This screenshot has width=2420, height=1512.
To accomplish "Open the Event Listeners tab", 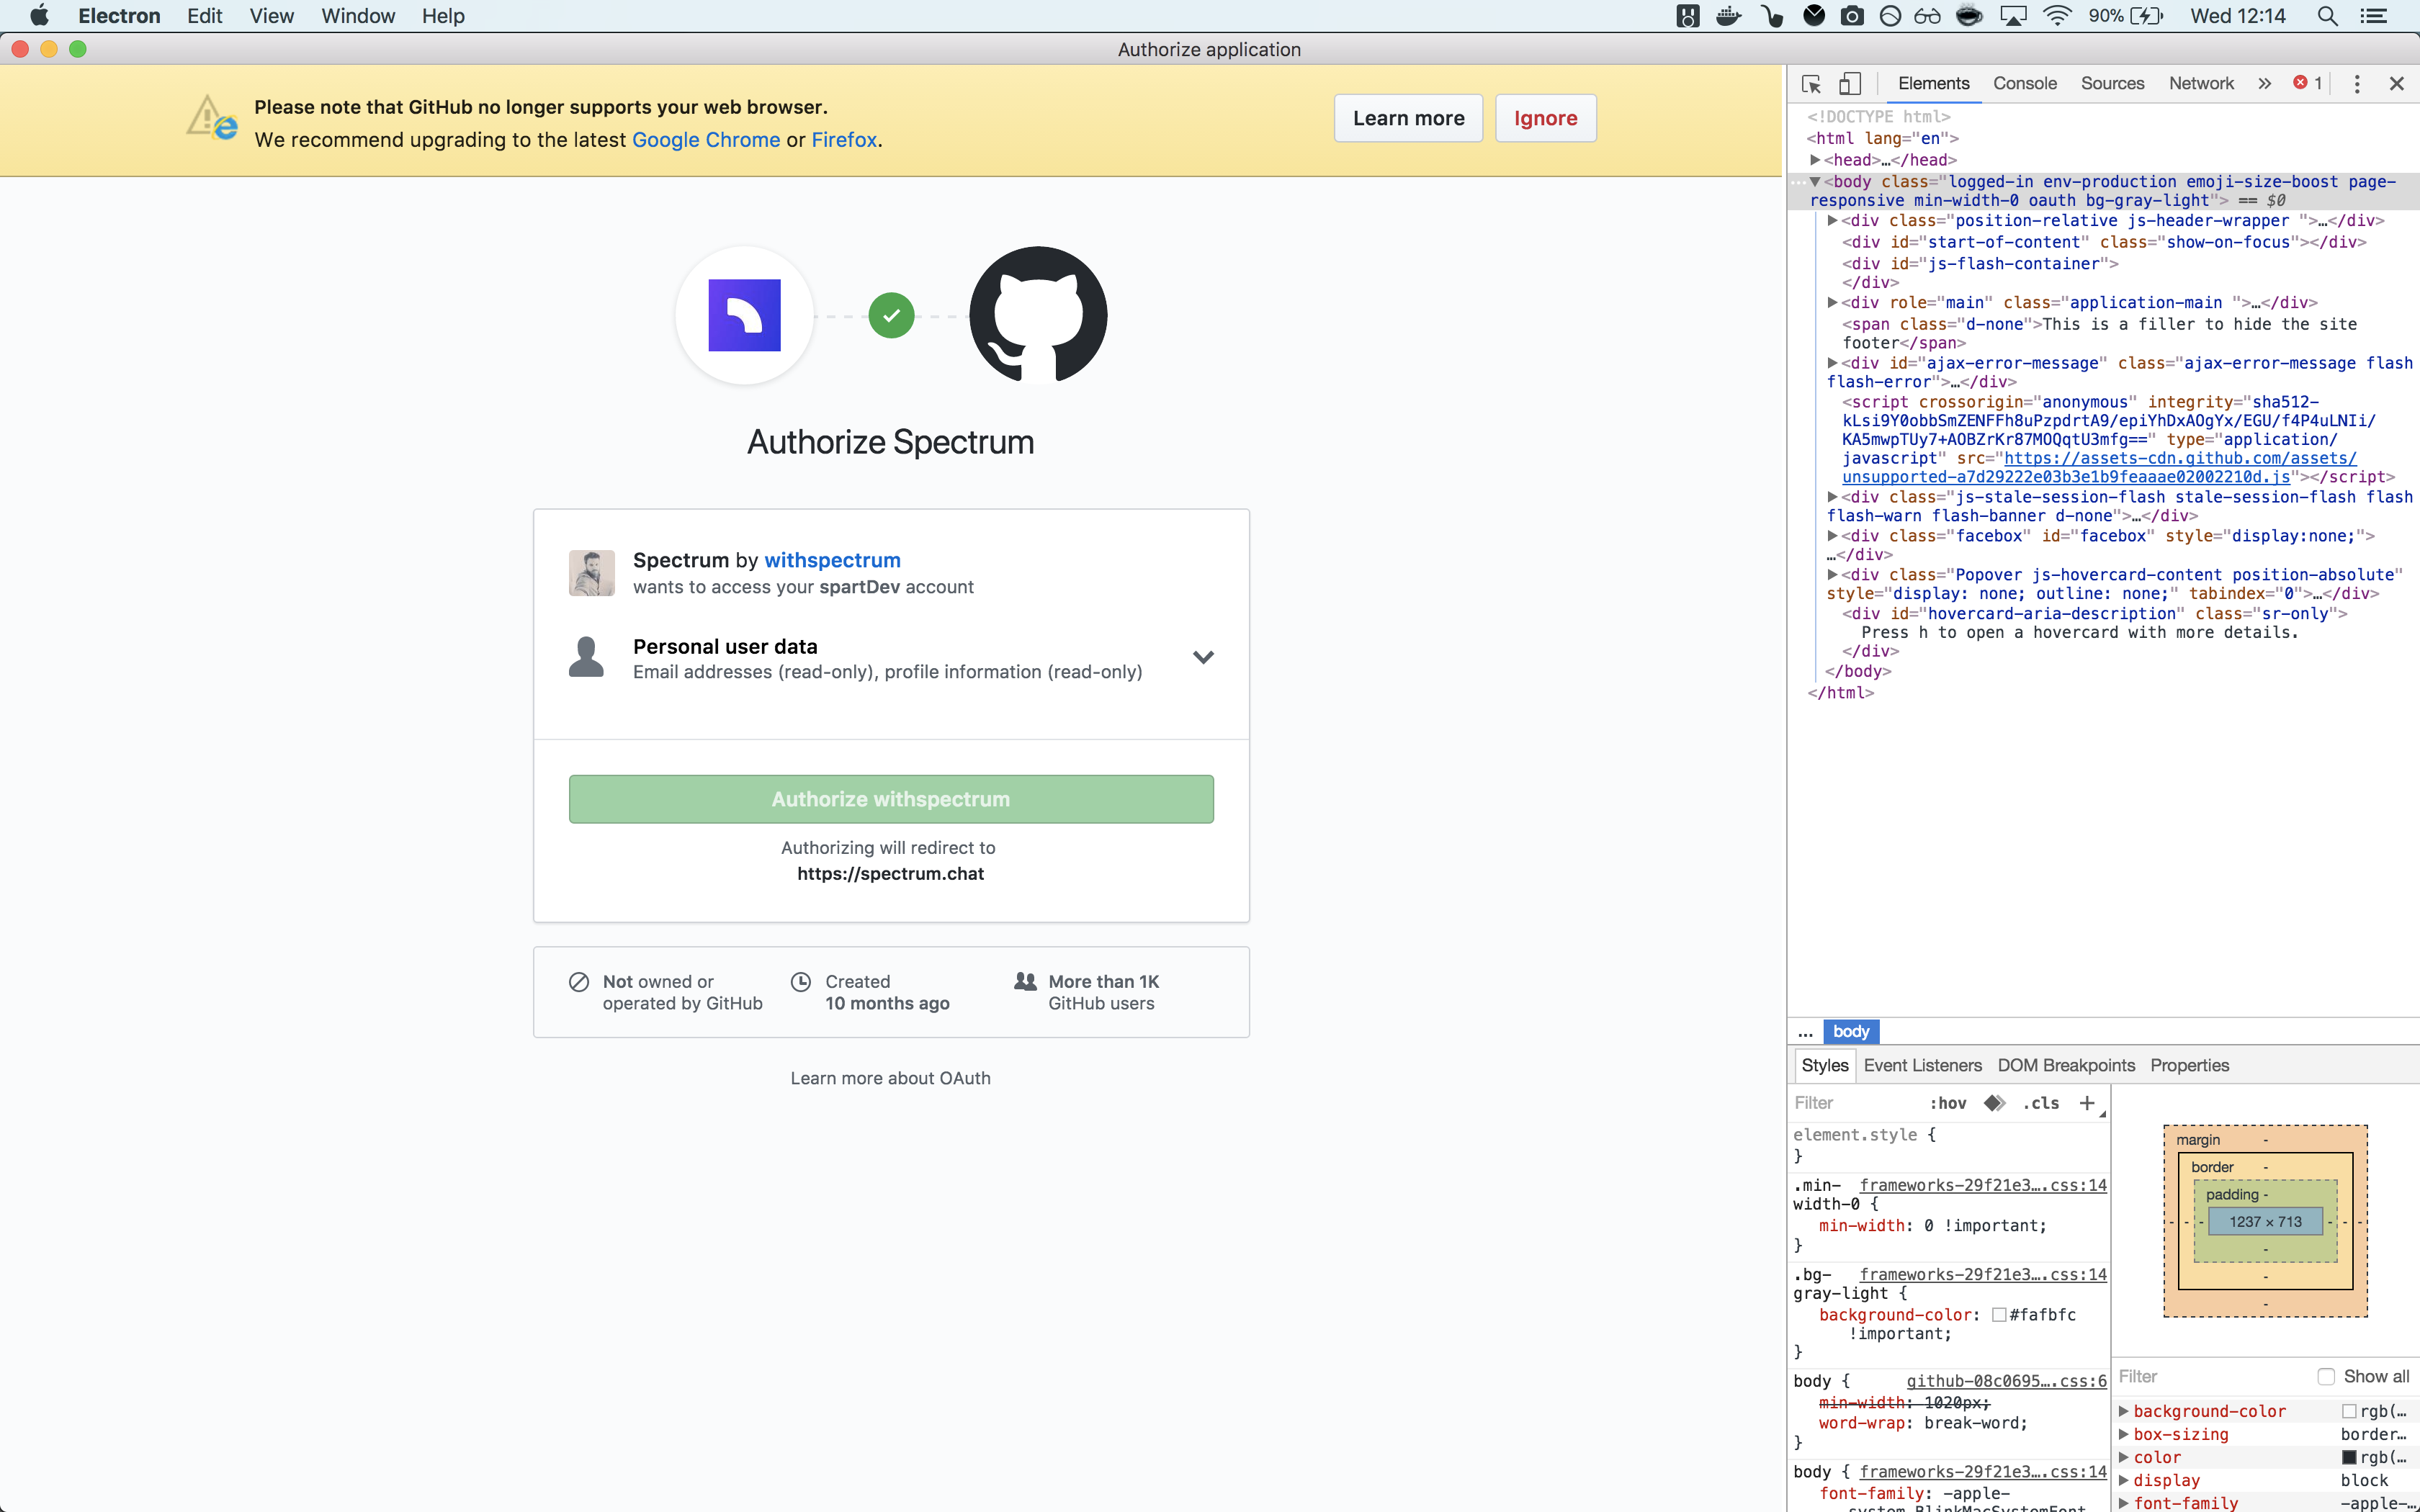I will [x=1922, y=1065].
